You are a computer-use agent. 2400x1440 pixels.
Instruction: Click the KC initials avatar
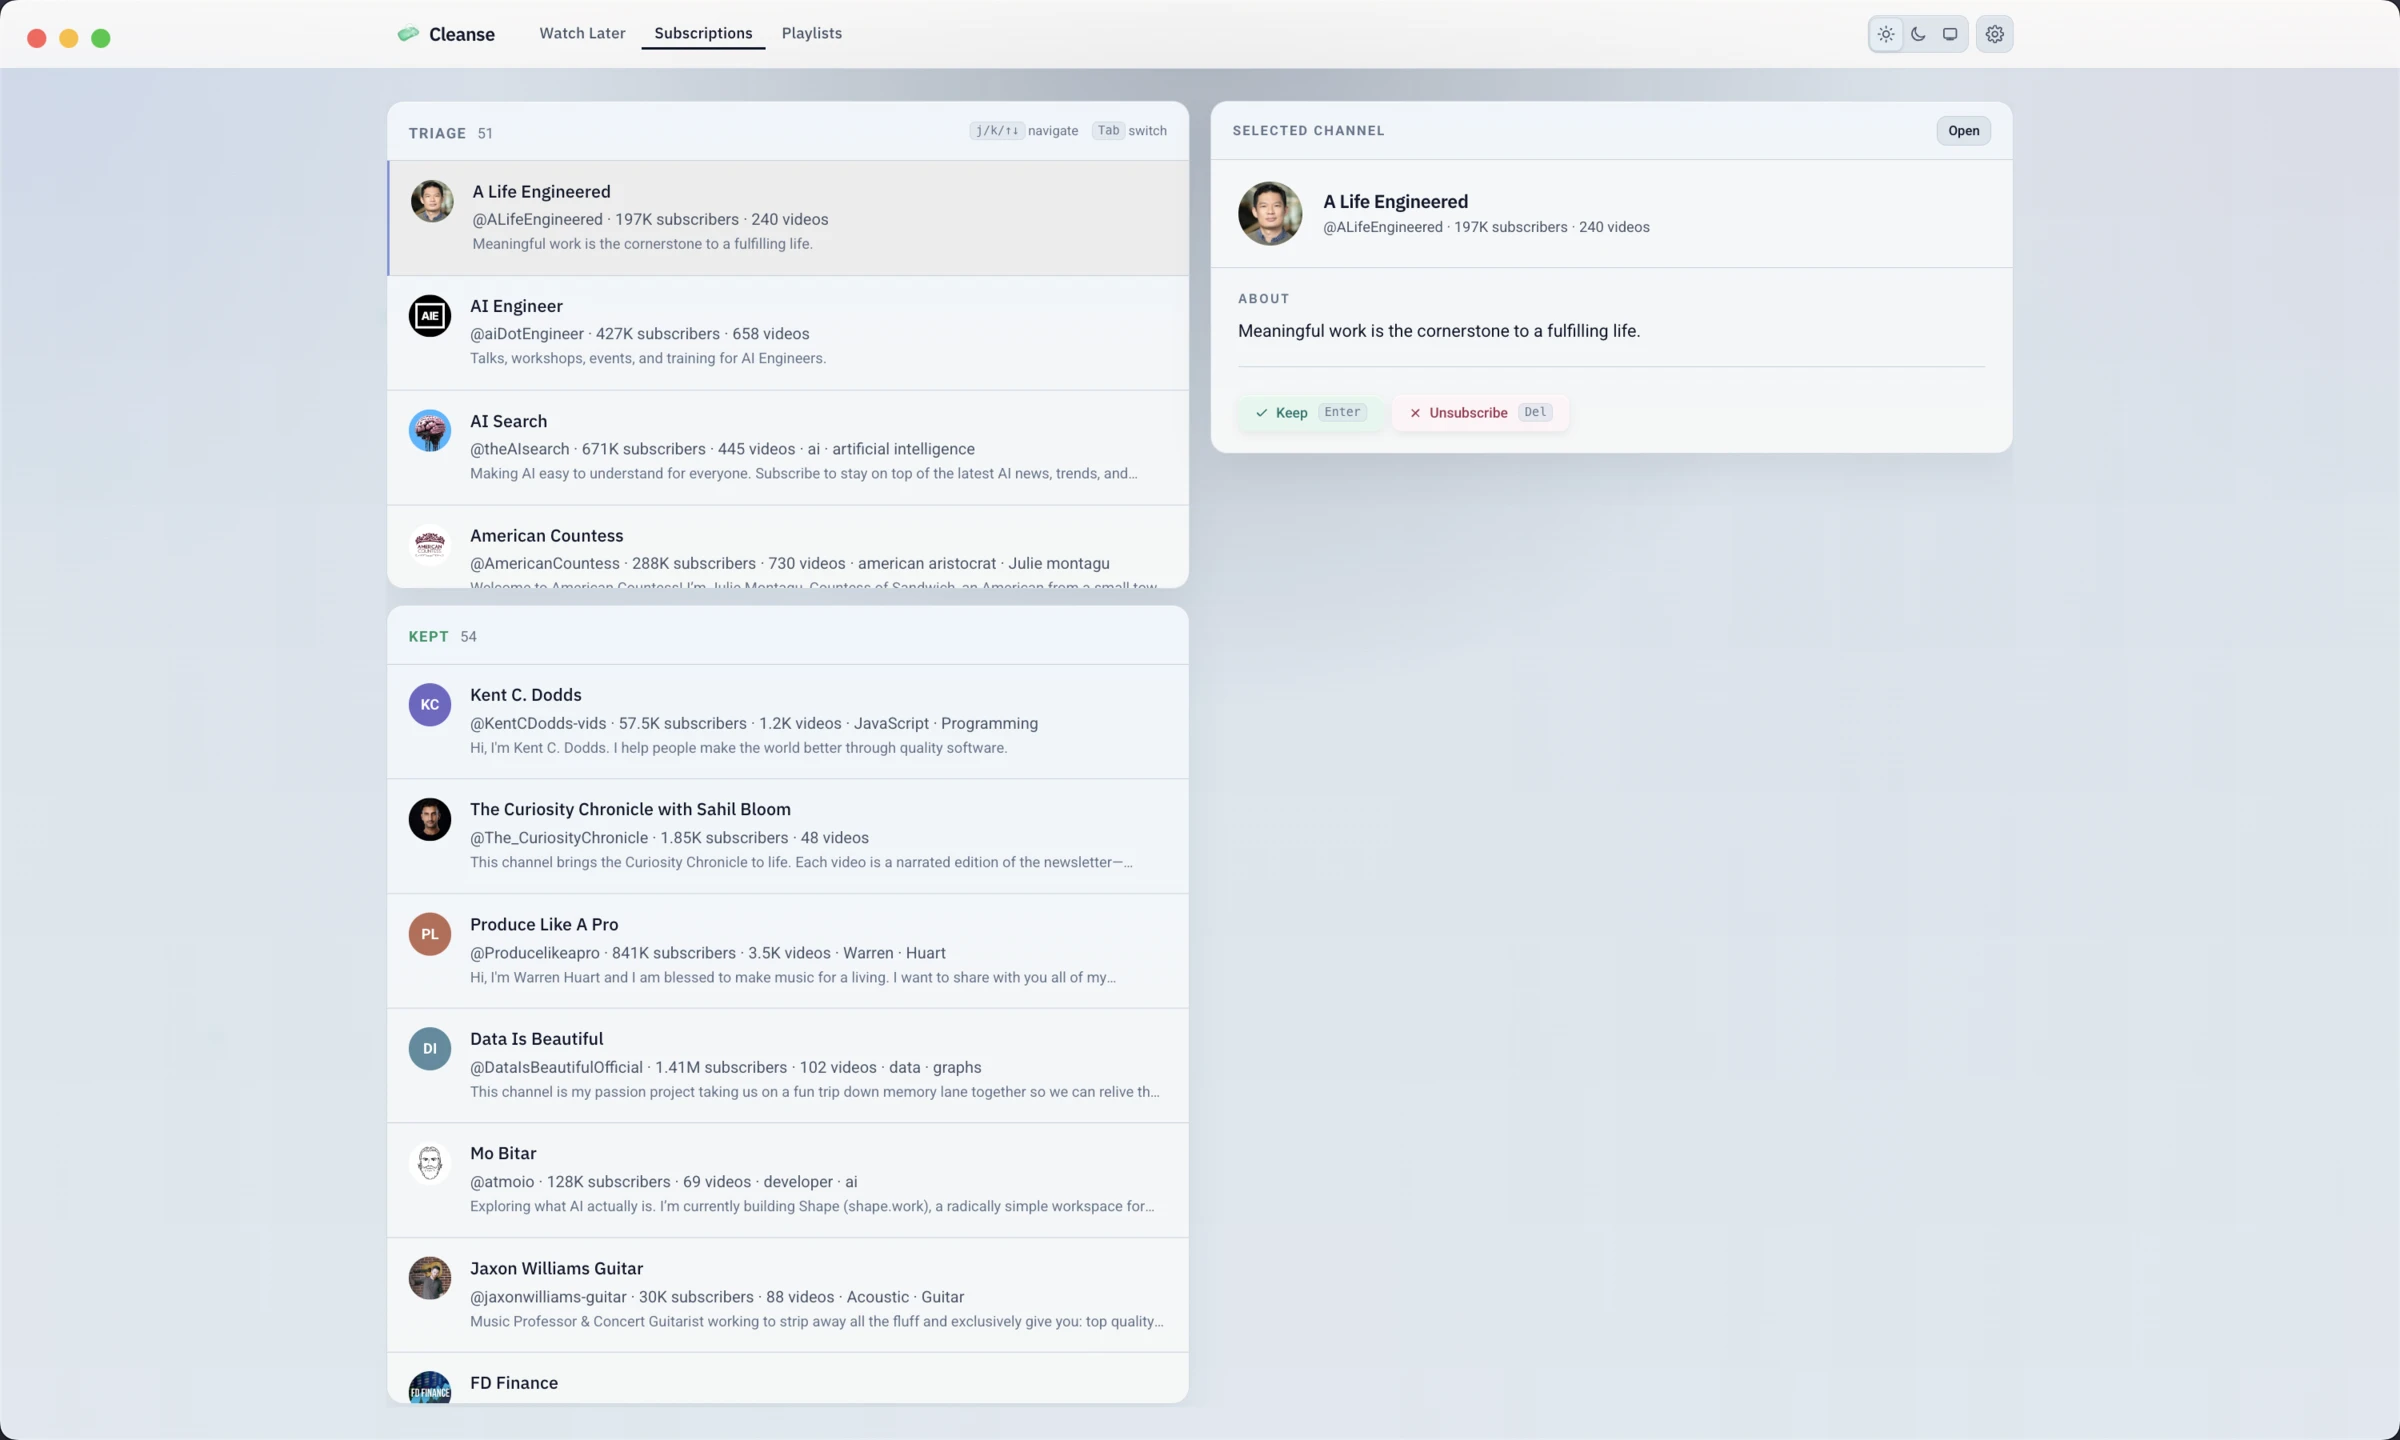430,705
